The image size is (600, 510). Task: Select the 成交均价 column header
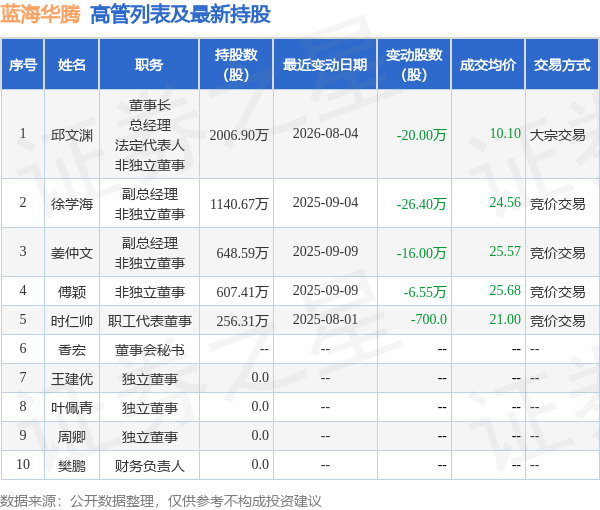point(488,65)
